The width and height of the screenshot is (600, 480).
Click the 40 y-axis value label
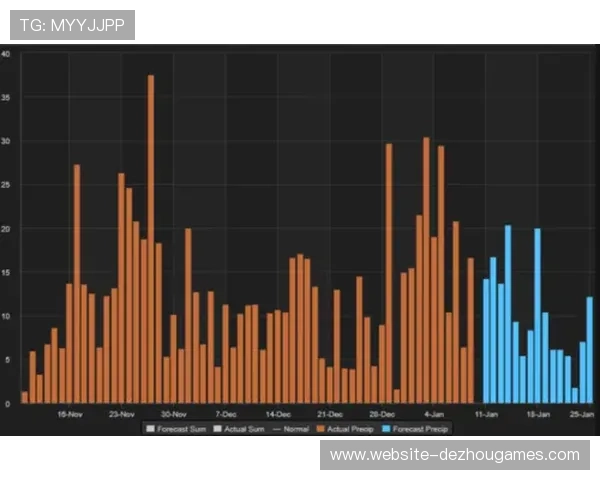[x=6, y=54]
